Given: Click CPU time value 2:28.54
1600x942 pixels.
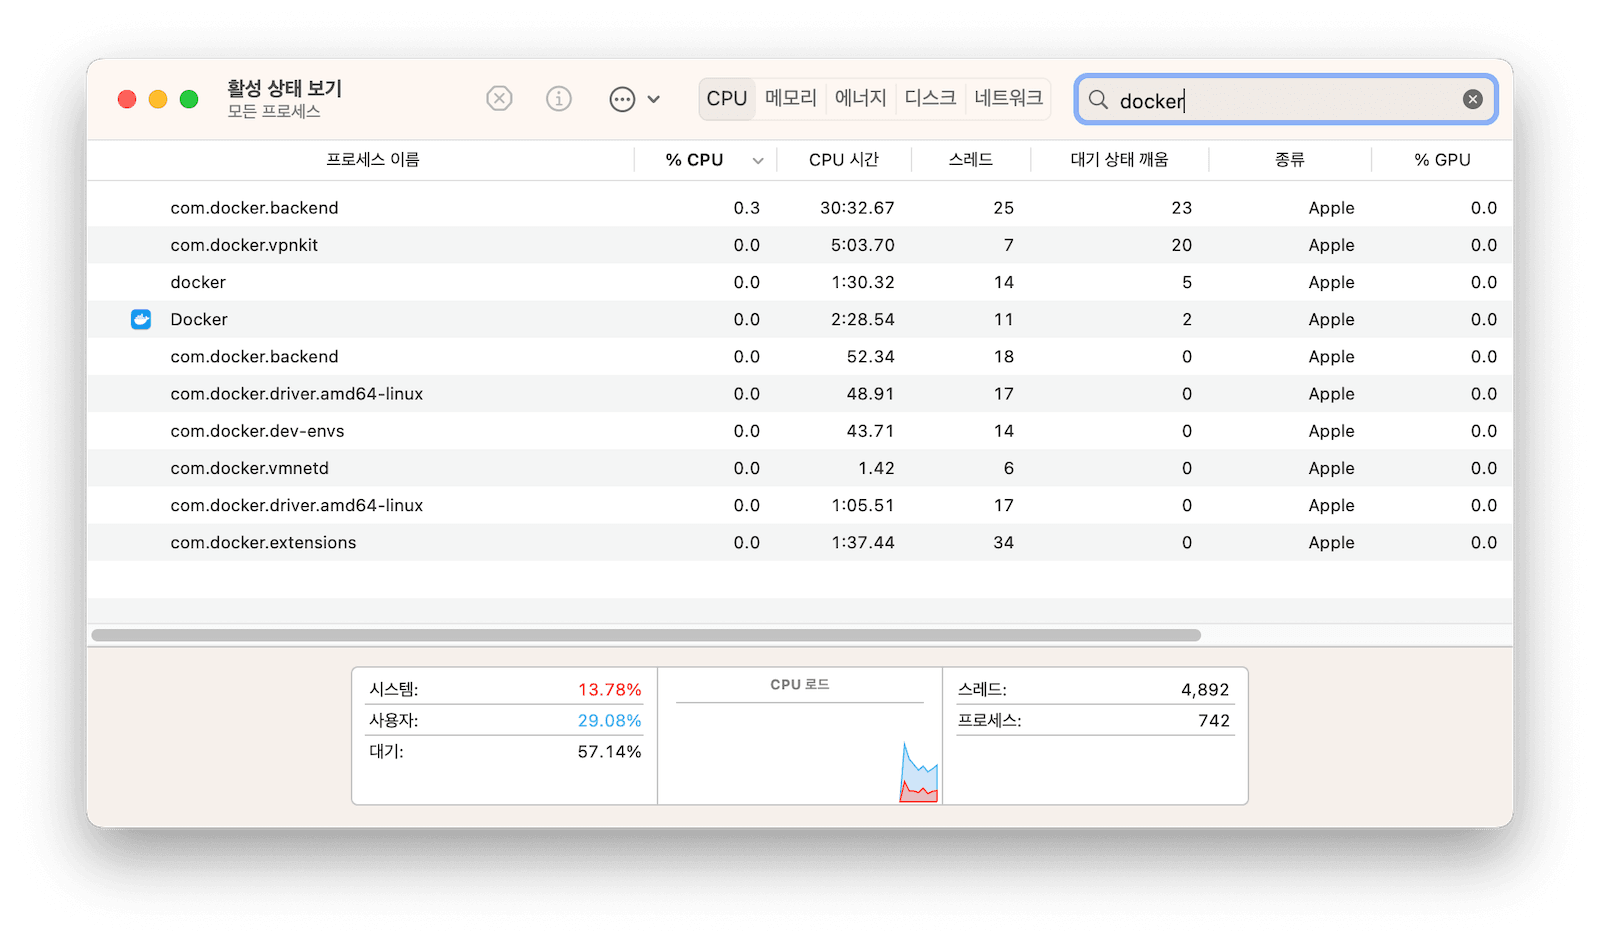Looking at the screenshot, I should (863, 319).
